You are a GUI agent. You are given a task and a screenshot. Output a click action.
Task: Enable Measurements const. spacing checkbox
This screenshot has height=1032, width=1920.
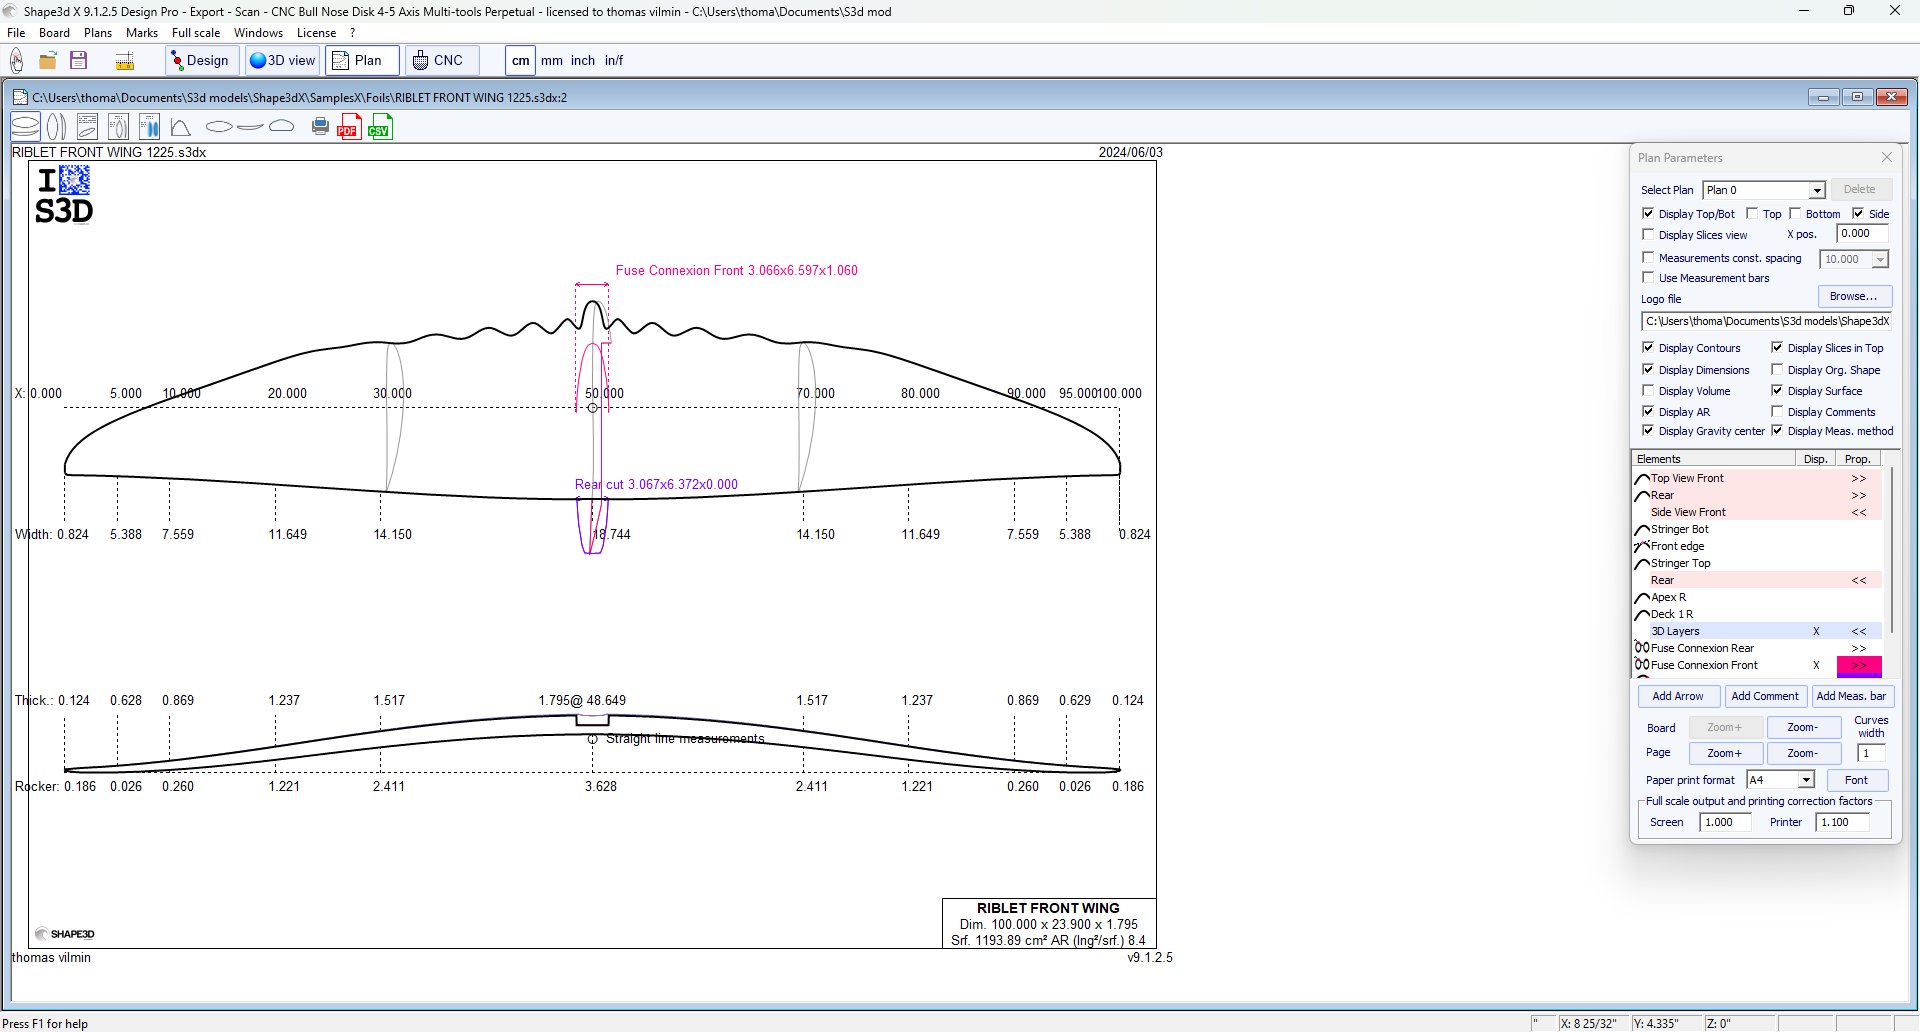pyautogui.click(x=1648, y=257)
